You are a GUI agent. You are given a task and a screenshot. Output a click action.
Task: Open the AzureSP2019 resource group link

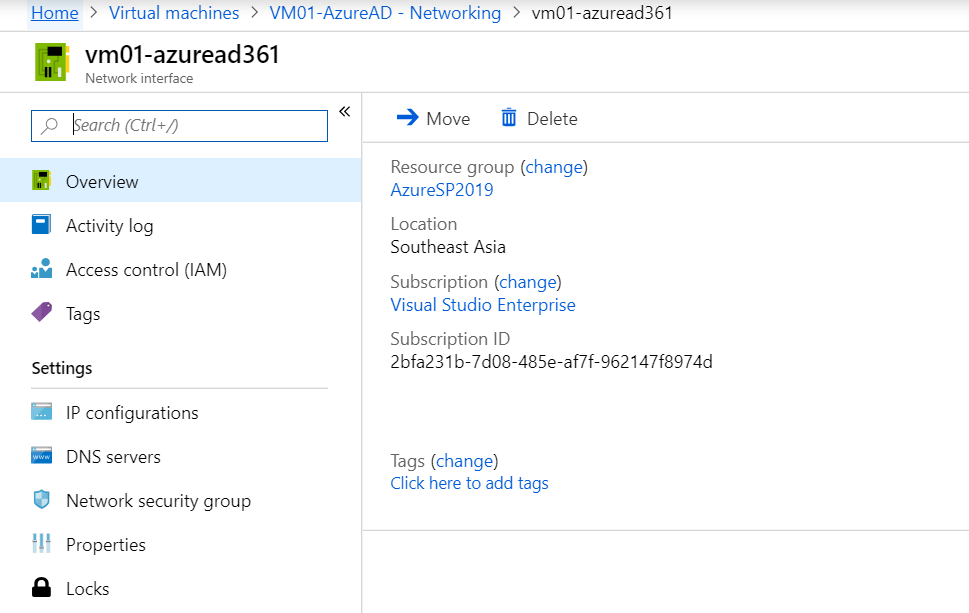point(442,190)
